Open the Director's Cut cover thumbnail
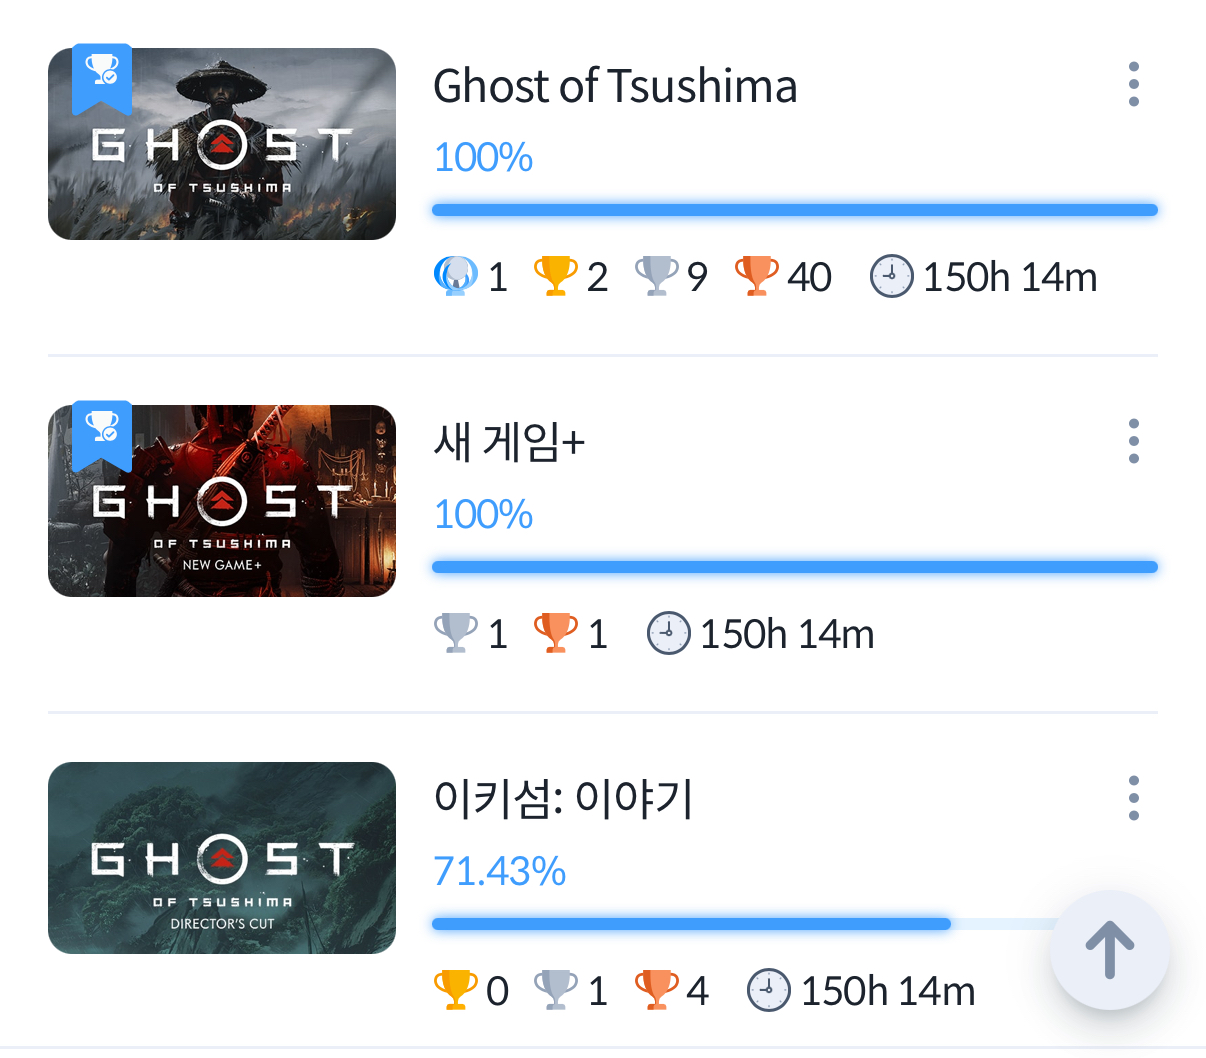The width and height of the screenshot is (1206, 1058). click(222, 858)
